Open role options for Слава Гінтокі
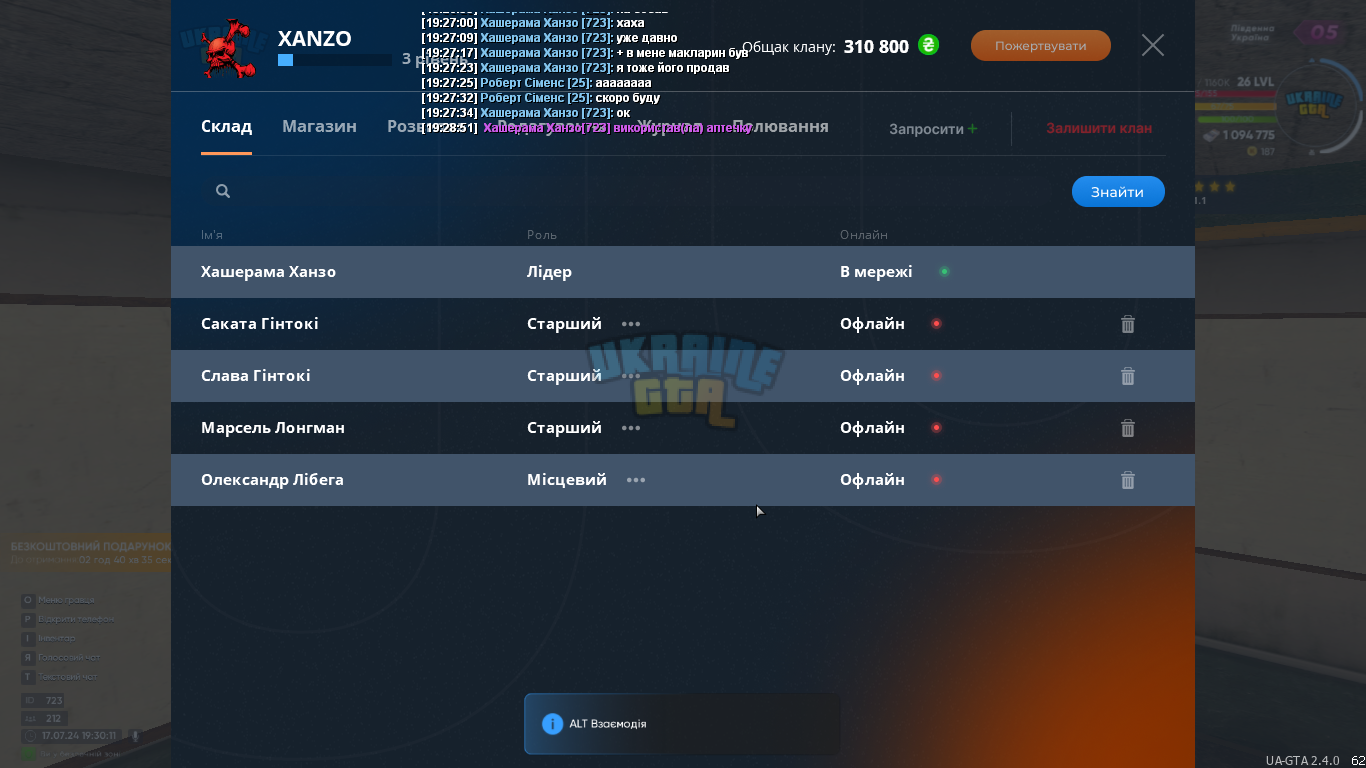The width and height of the screenshot is (1366, 768). click(x=631, y=376)
